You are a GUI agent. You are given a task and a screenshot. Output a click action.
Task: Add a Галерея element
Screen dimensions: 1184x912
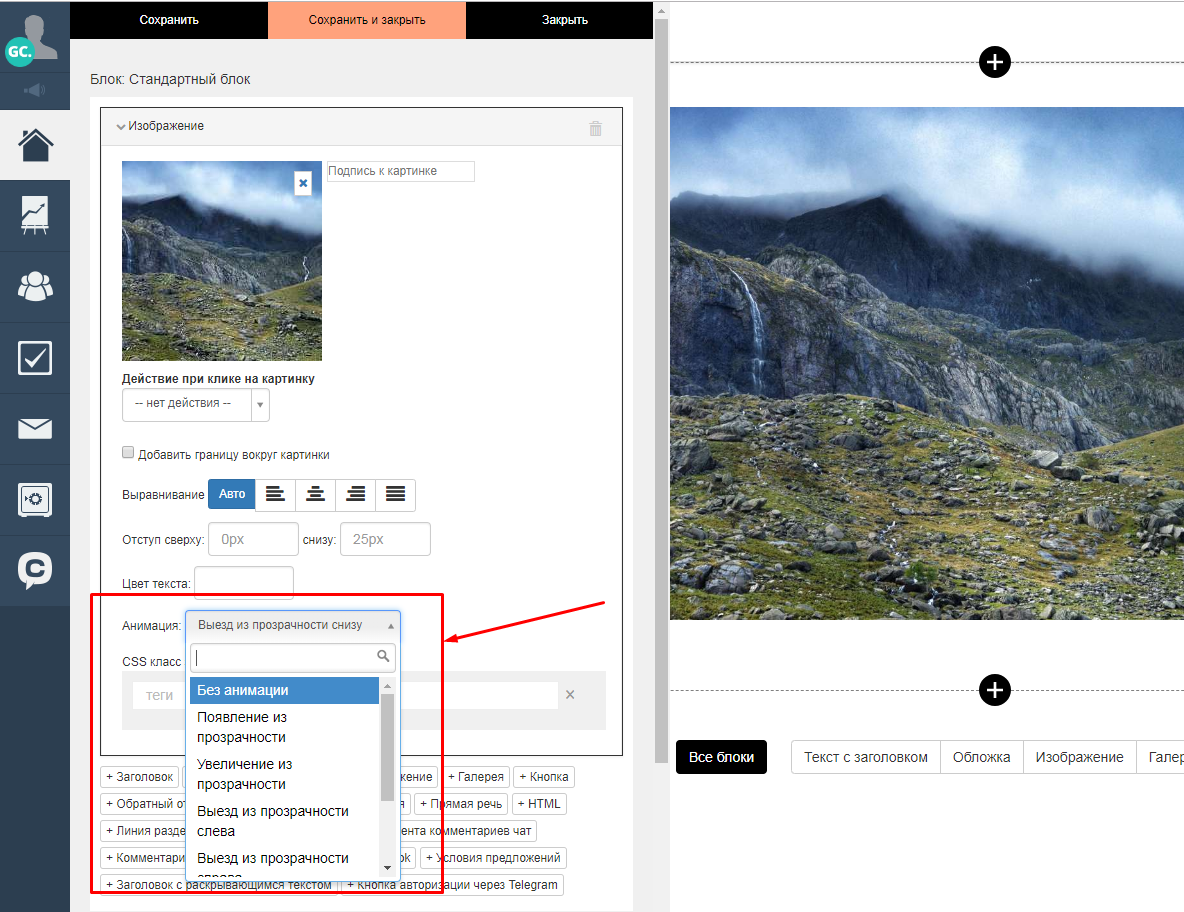coord(476,777)
